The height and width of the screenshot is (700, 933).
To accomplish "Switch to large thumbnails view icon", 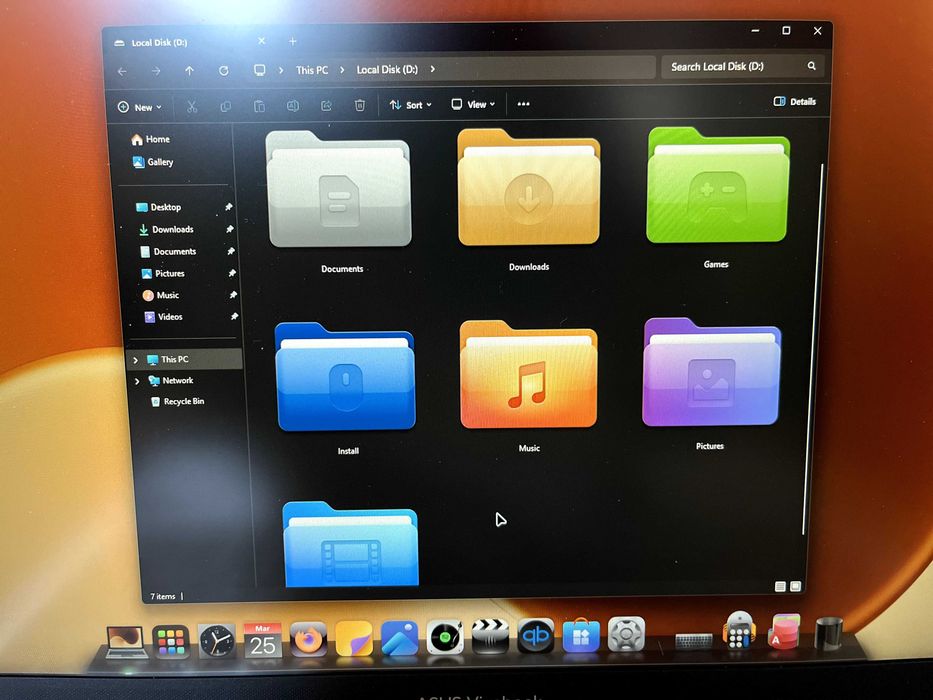I will pyautogui.click(x=796, y=586).
